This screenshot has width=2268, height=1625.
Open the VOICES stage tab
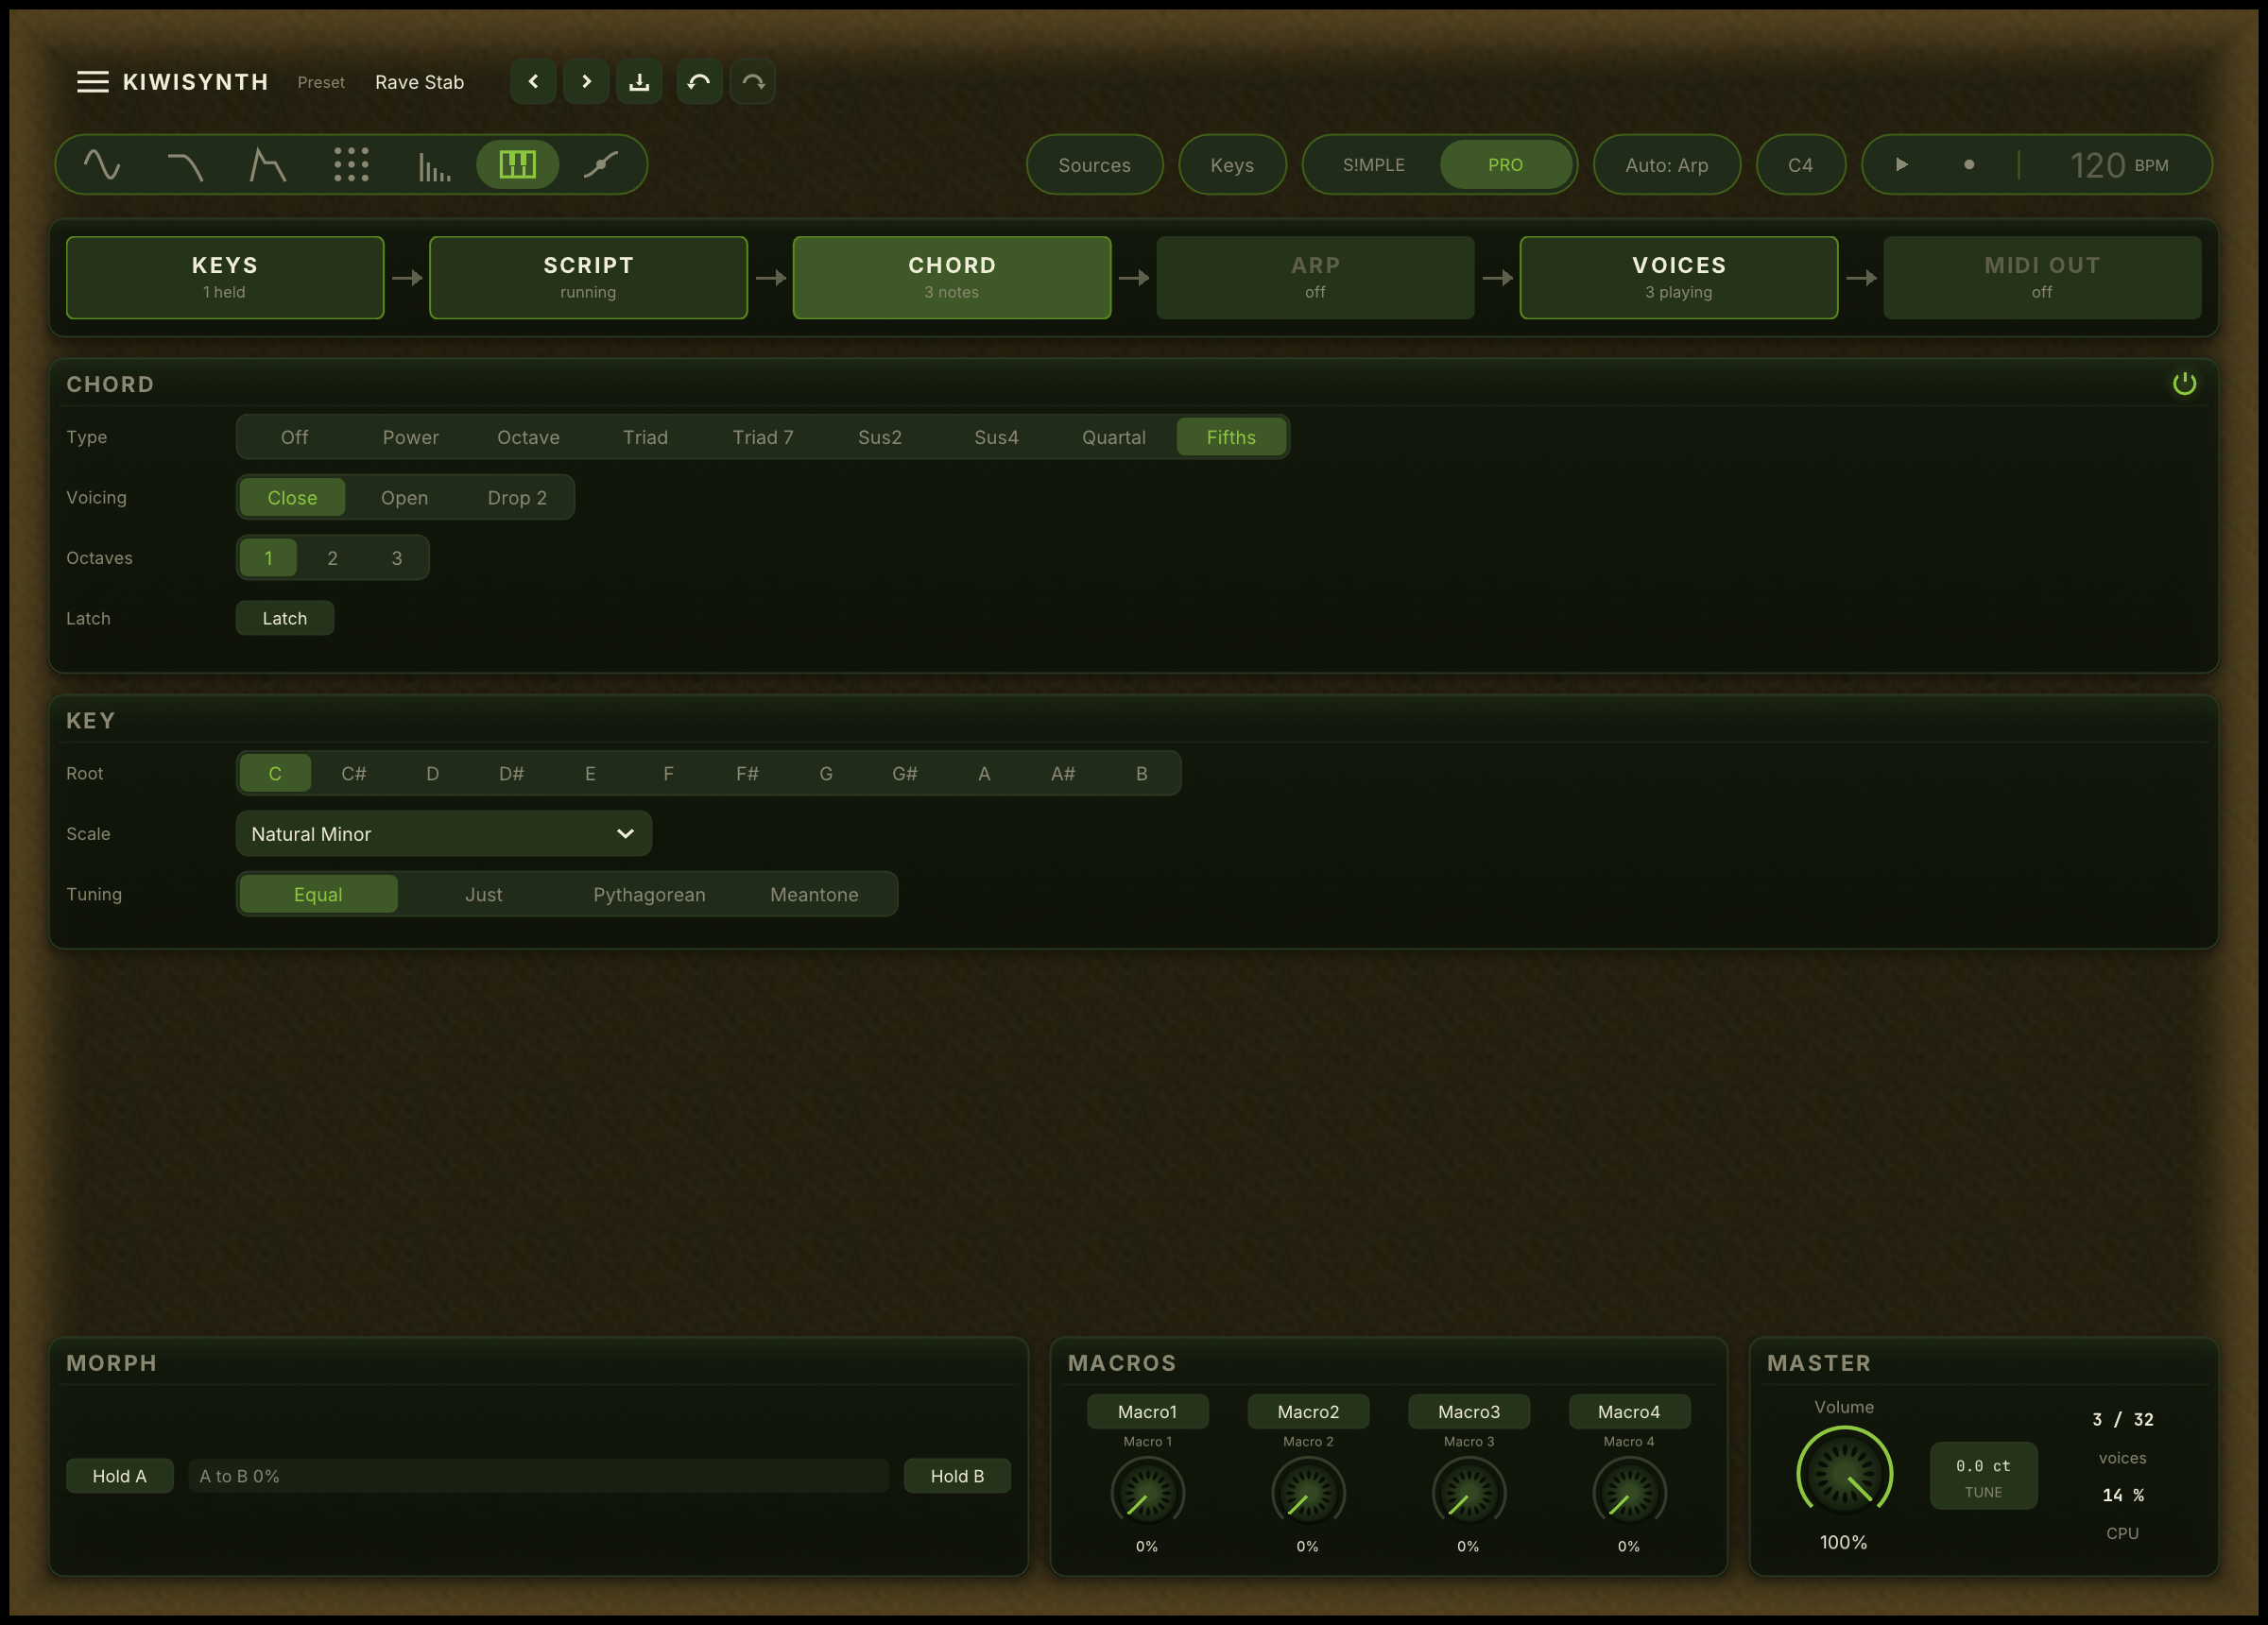pyautogui.click(x=1679, y=278)
